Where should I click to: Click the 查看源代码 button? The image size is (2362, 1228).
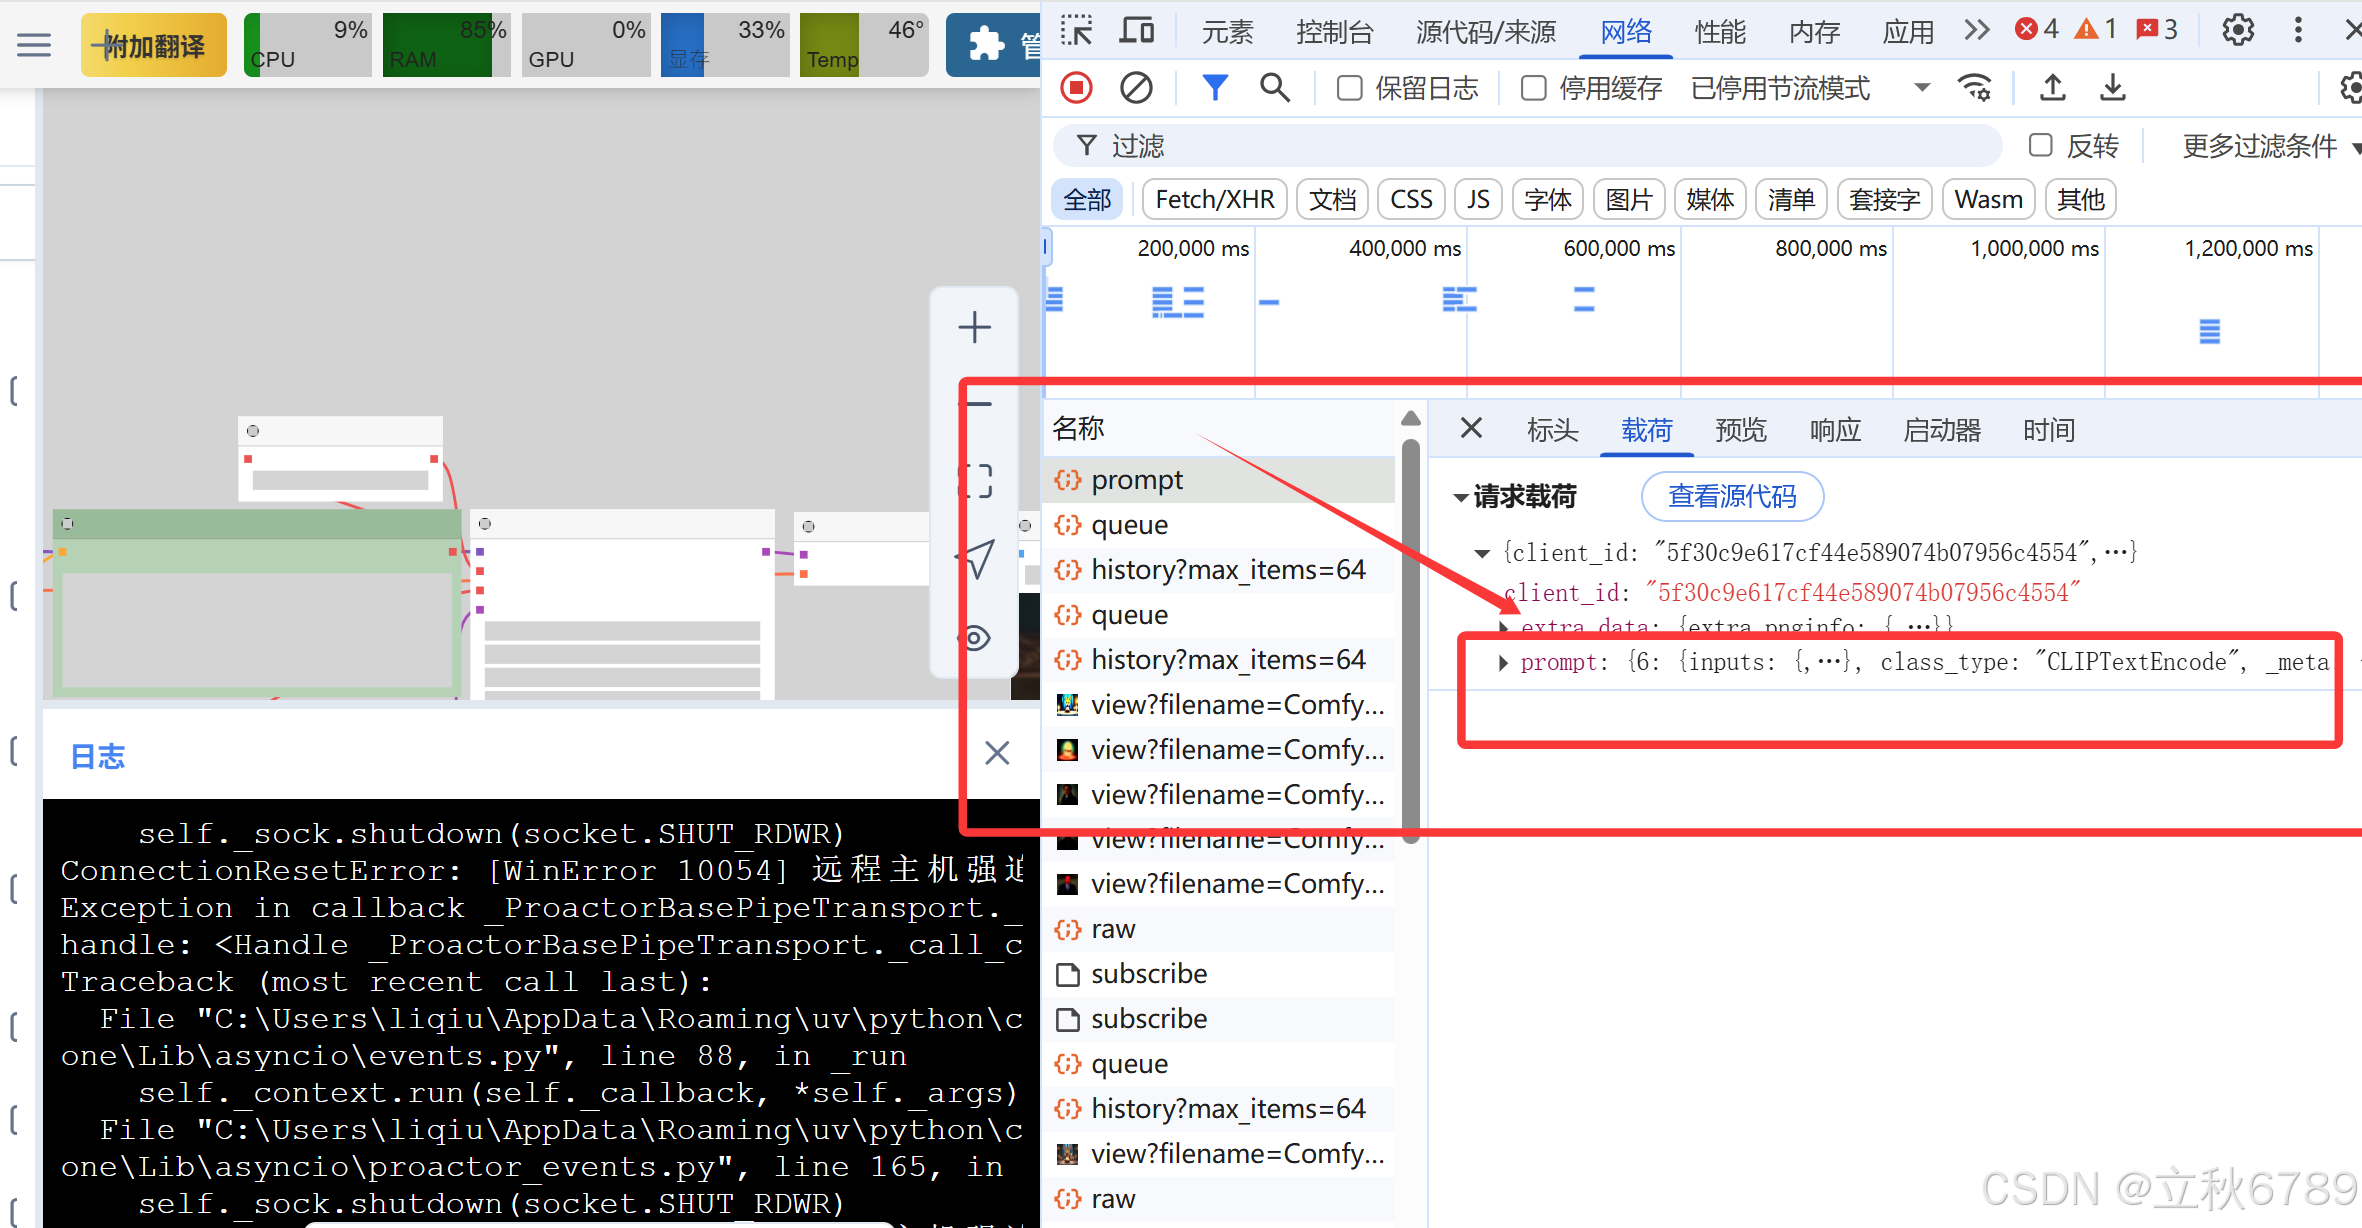tap(1732, 496)
